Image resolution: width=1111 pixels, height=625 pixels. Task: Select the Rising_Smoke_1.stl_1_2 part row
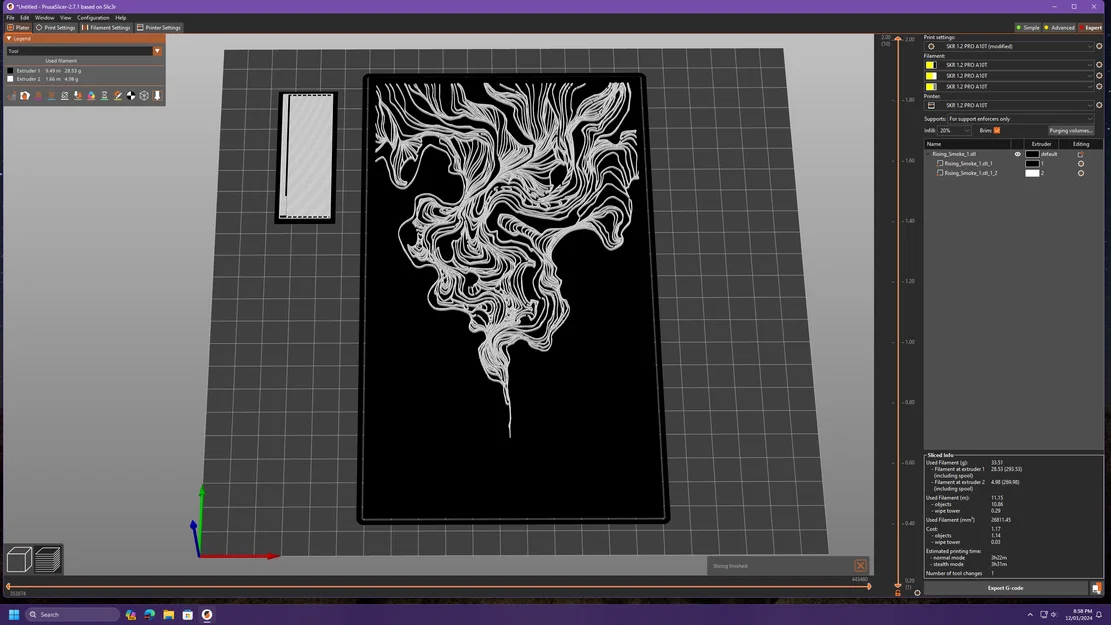970,173
